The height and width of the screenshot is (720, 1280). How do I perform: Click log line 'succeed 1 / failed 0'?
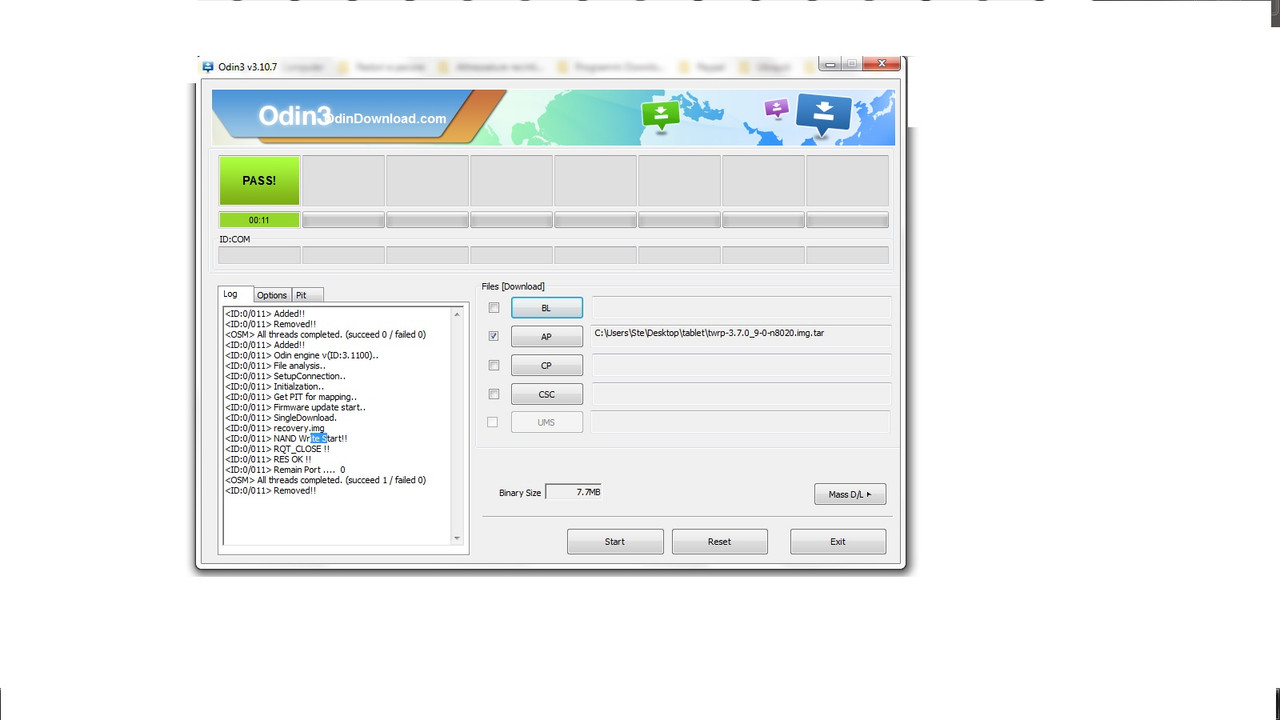tap(385, 480)
